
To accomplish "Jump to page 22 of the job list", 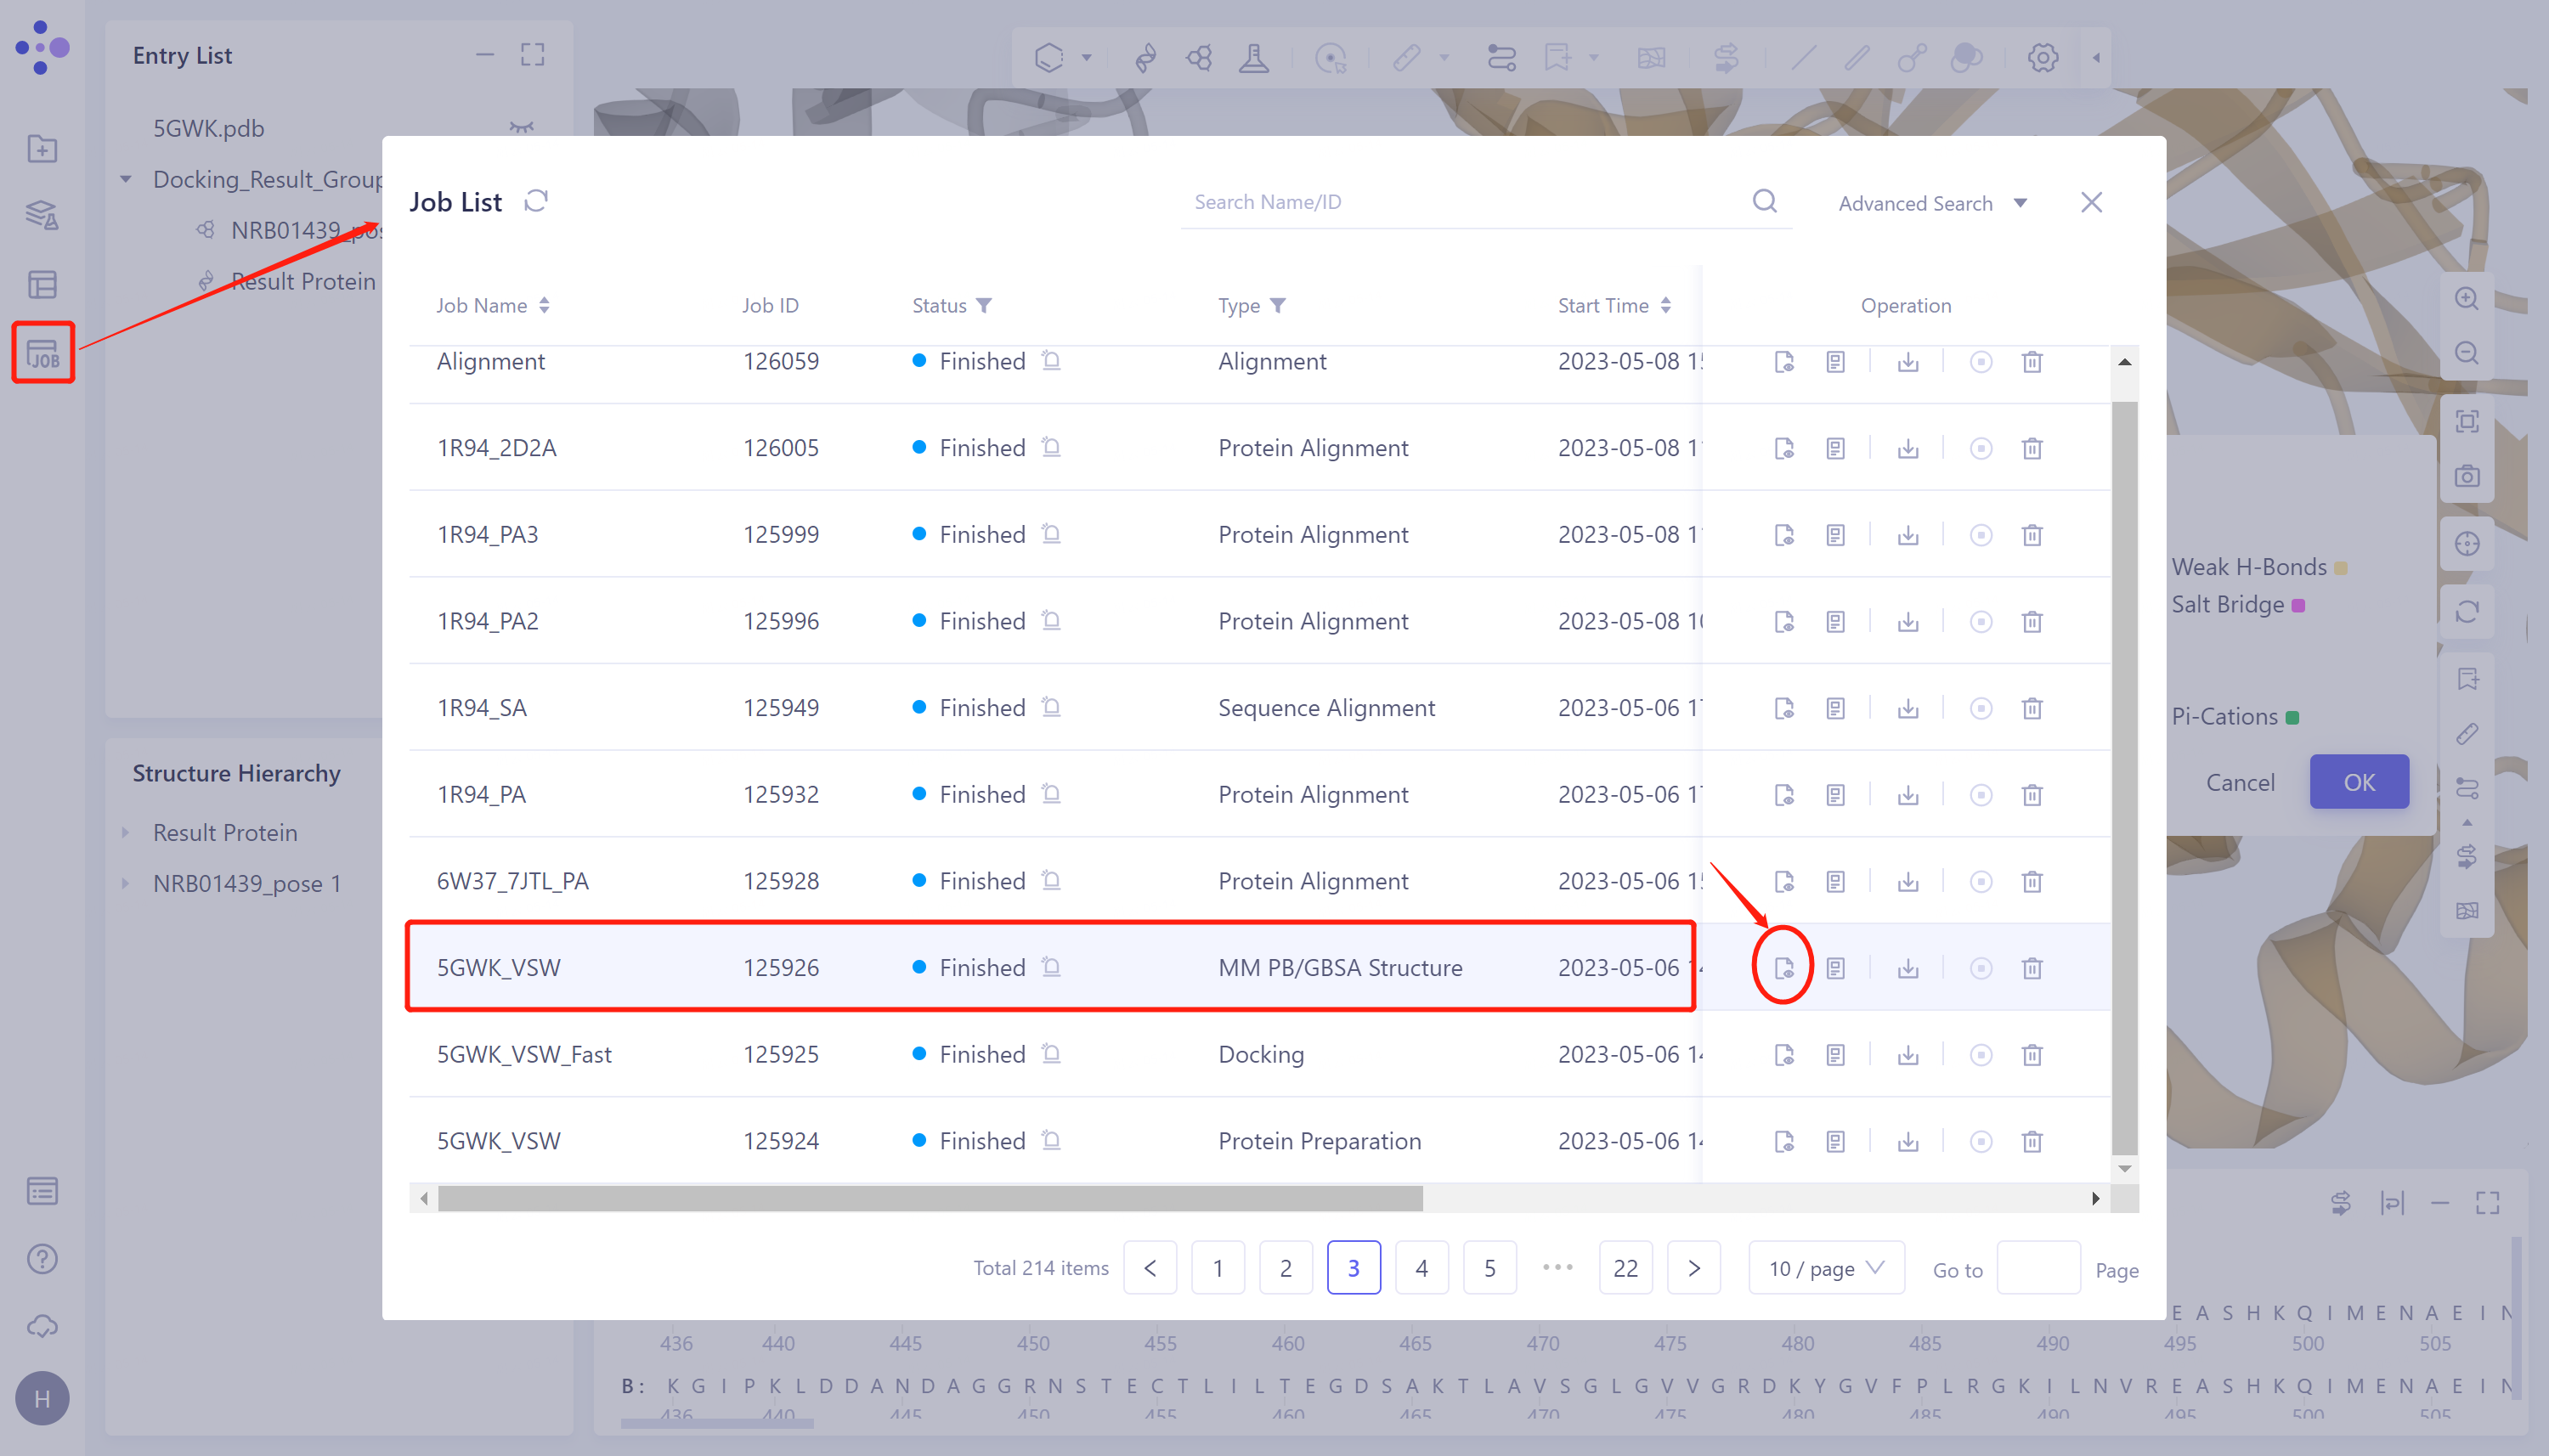I will click(x=1625, y=1267).
